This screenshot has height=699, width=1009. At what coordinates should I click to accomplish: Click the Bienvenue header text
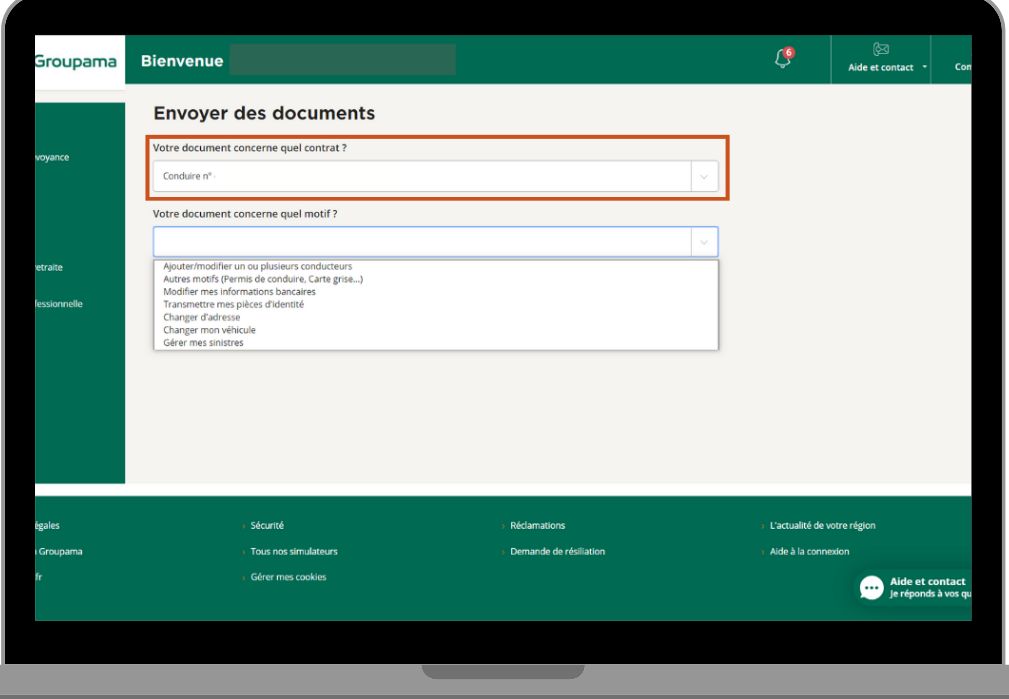click(x=182, y=61)
